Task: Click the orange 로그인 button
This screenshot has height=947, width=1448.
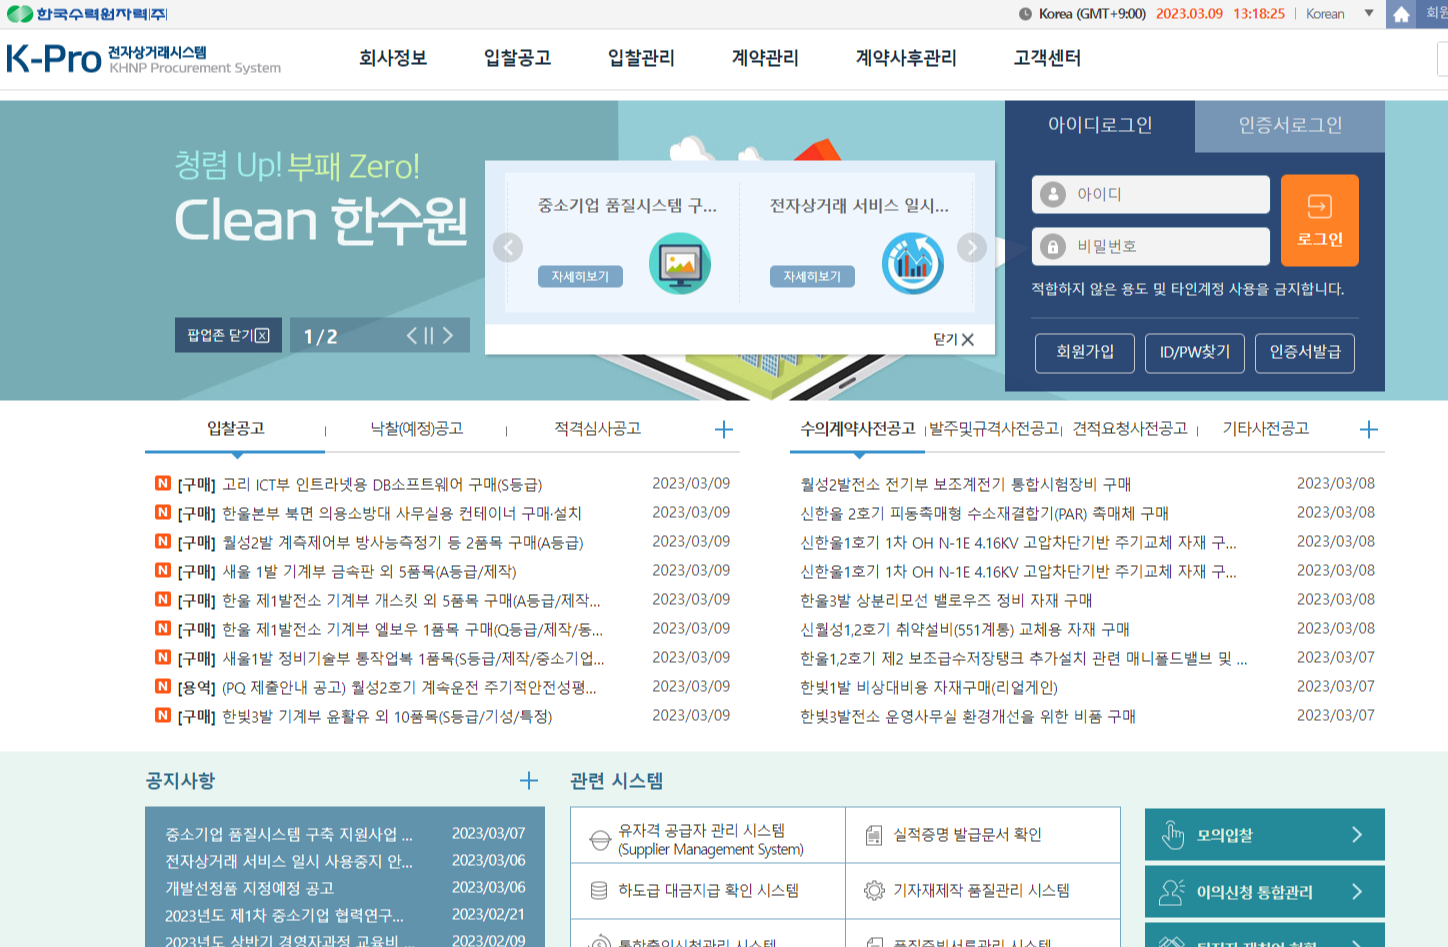Action: point(1320,220)
